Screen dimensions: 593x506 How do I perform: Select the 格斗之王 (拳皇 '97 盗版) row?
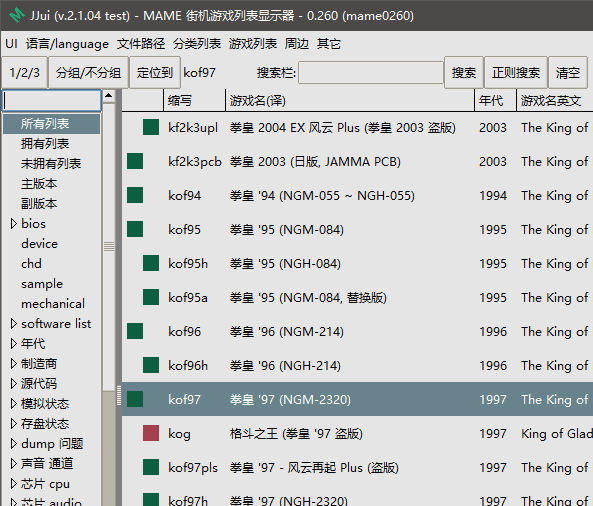(x=357, y=433)
